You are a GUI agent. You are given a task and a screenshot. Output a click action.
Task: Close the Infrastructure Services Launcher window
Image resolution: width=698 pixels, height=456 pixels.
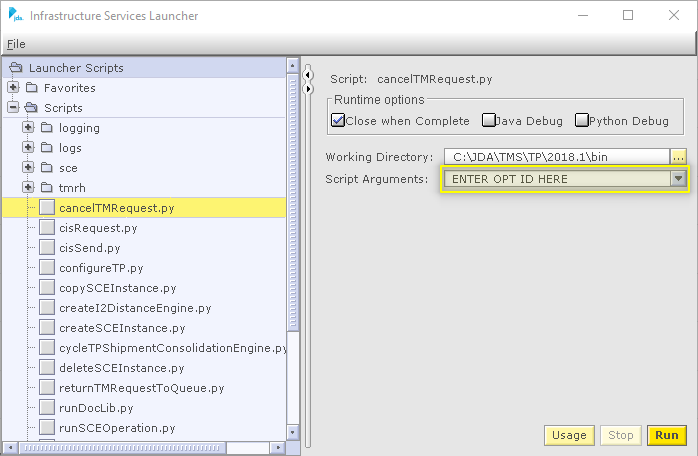tap(674, 15)
